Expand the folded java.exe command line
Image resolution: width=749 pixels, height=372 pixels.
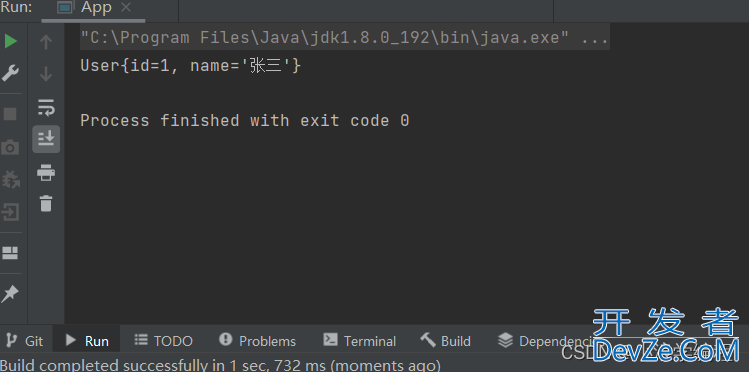594,38
